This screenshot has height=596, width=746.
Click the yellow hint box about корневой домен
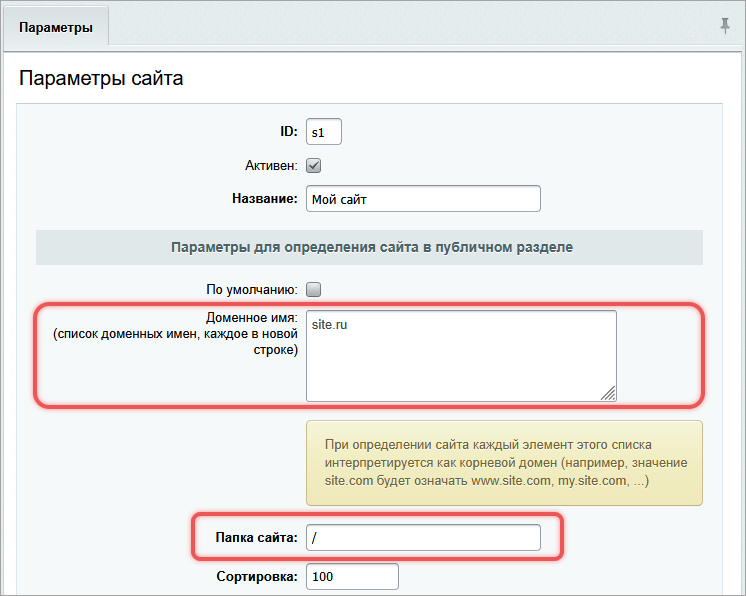coord(504,462)
